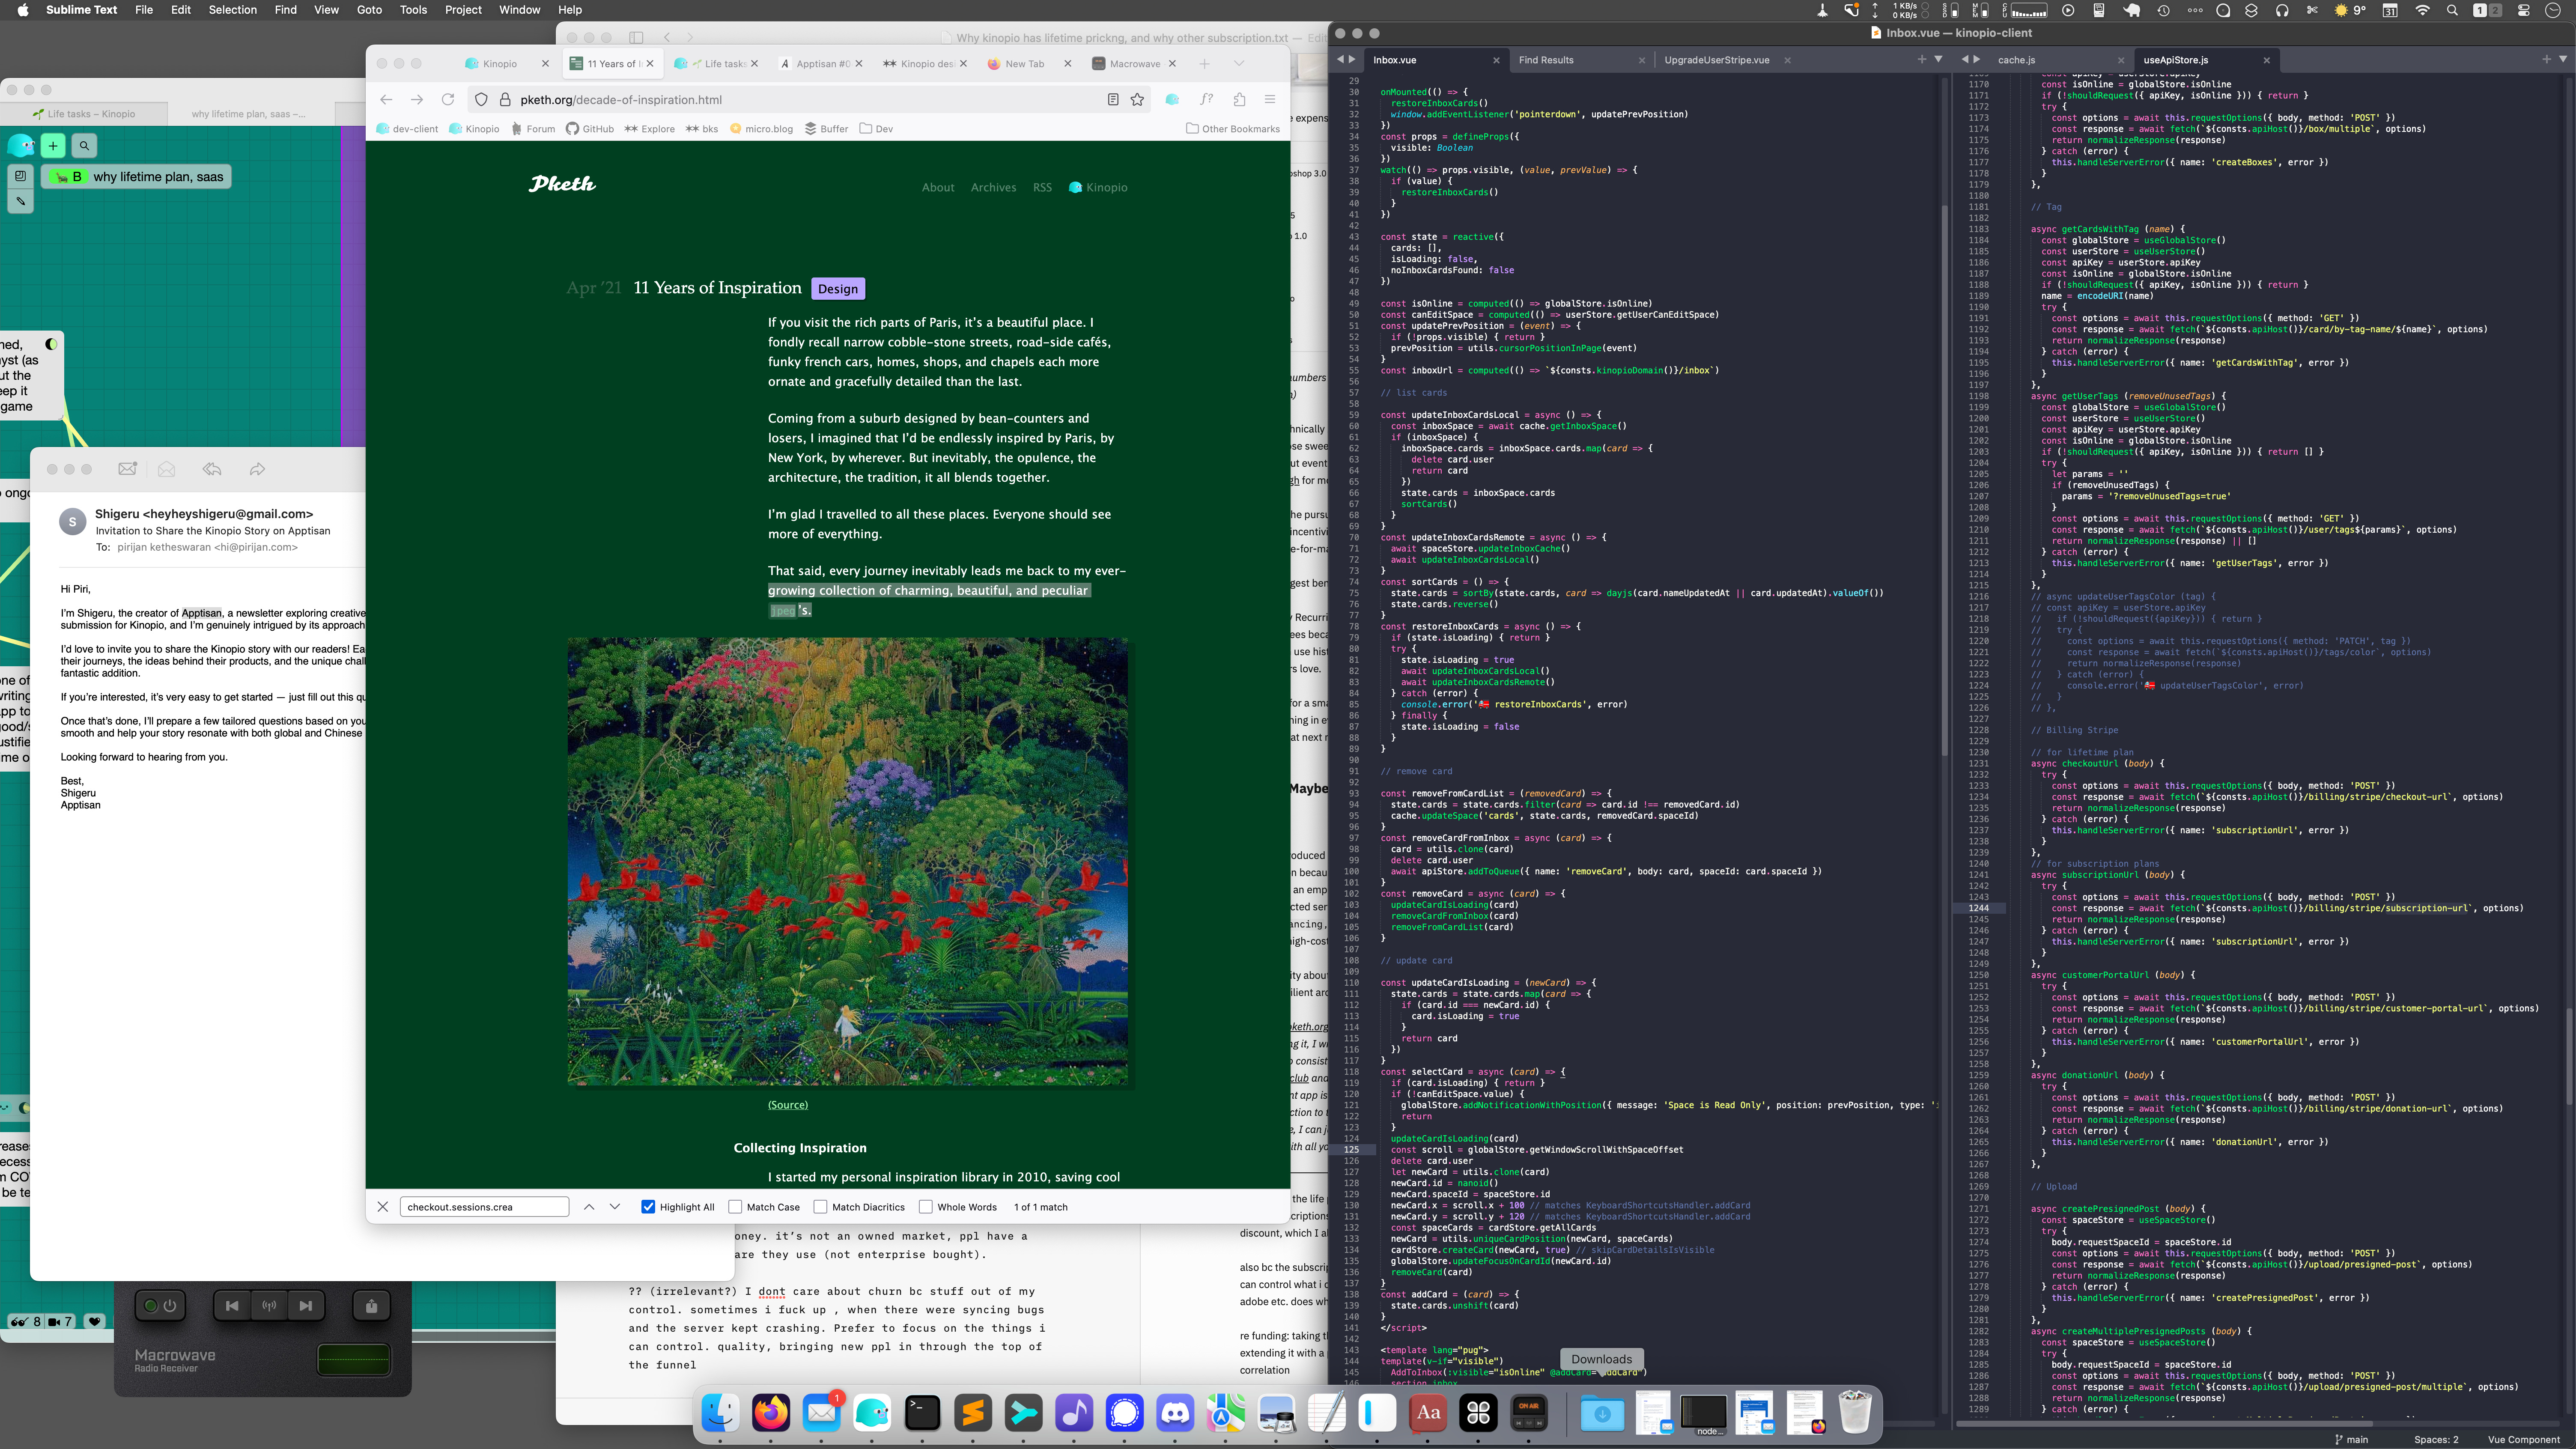Open Firefox extensions puzzle icon
Screen dimensions: 2576x1449
(1239, 100)
